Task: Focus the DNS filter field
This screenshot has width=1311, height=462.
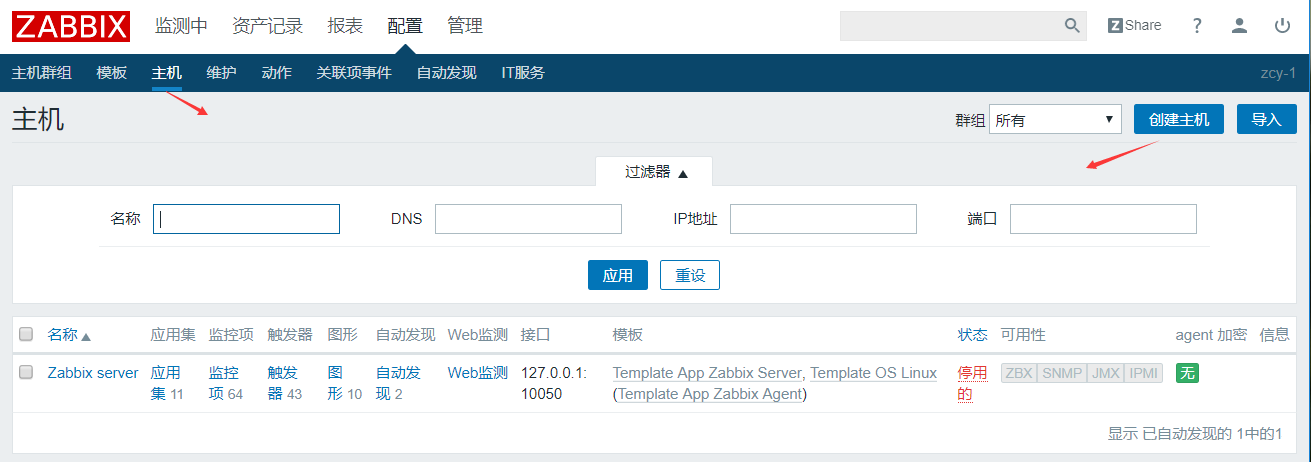Action: tap(528, 219)
